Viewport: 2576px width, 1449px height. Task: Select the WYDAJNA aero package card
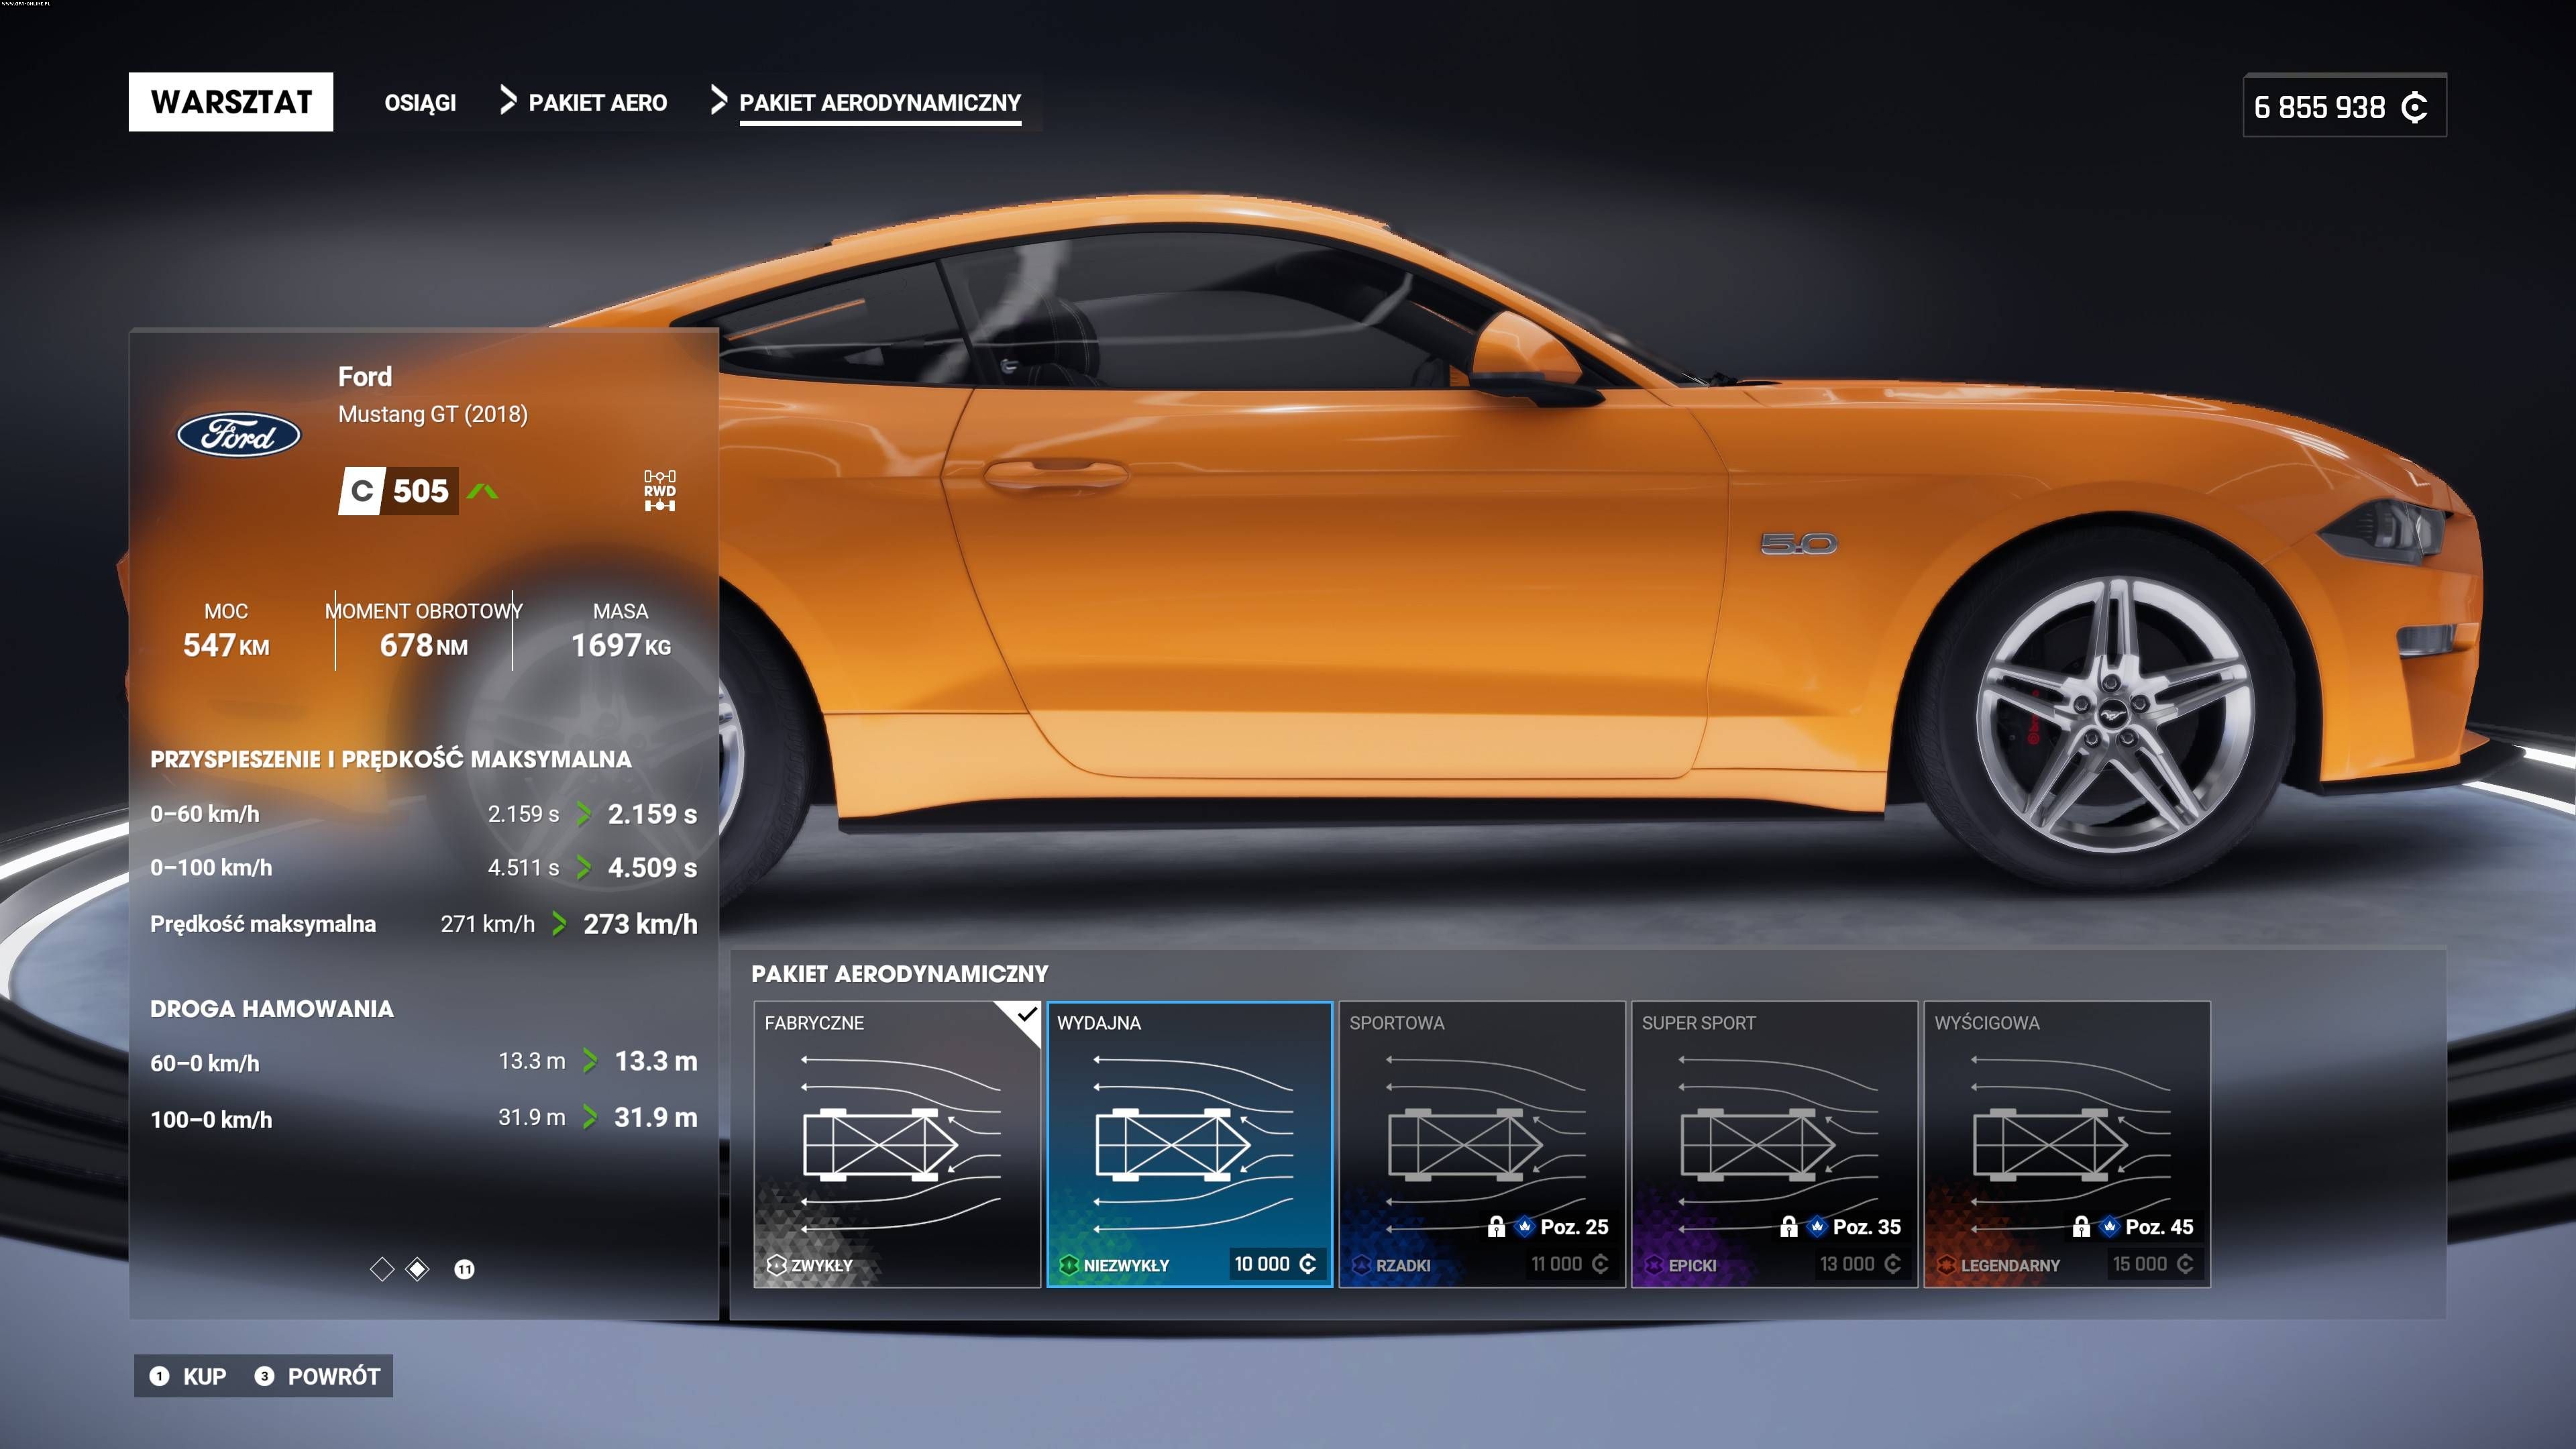click(1190, 1144)
